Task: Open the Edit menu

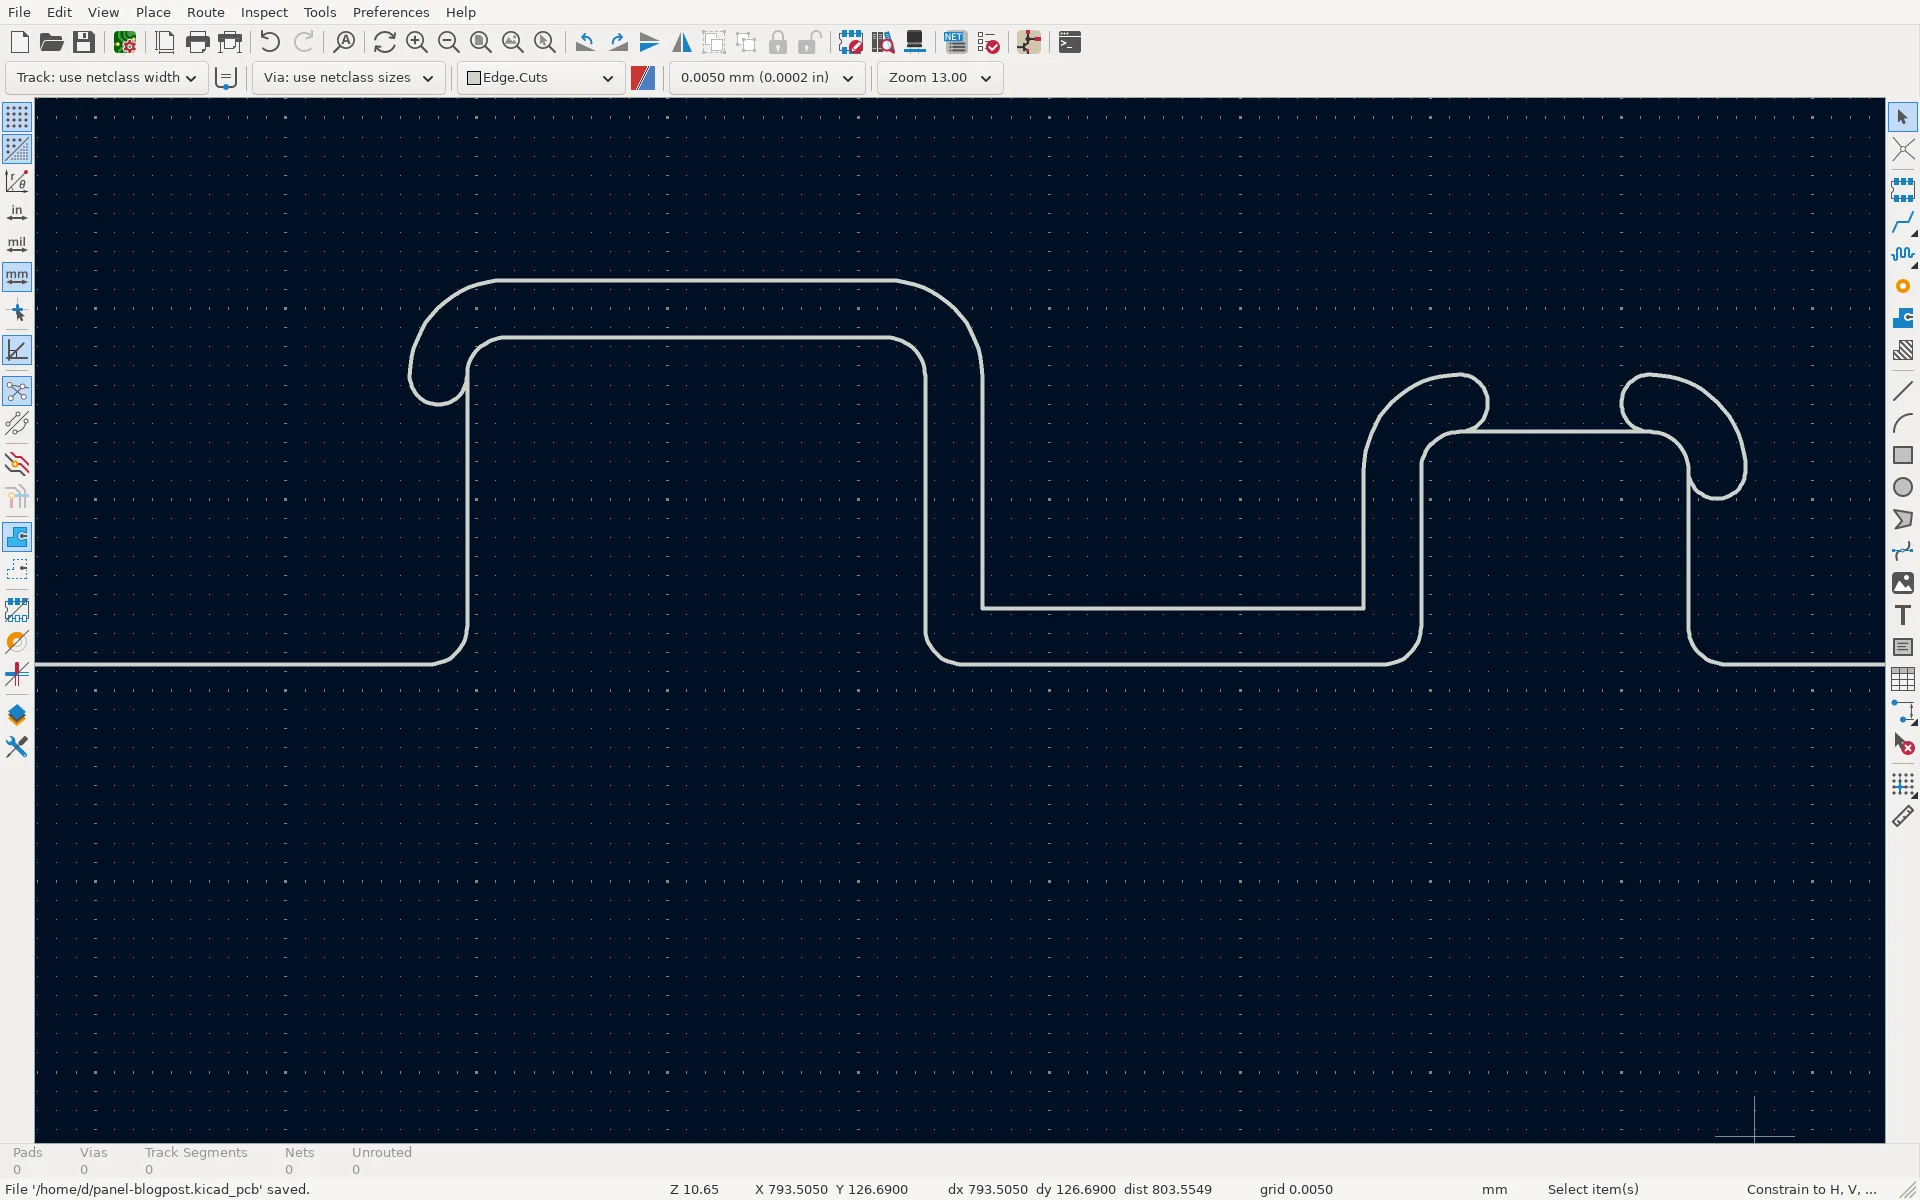Action: [59, 12]
